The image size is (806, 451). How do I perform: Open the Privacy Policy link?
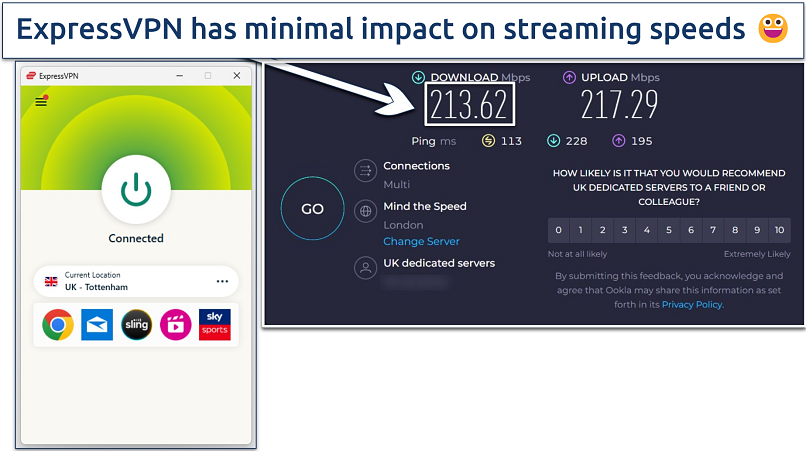692,304
